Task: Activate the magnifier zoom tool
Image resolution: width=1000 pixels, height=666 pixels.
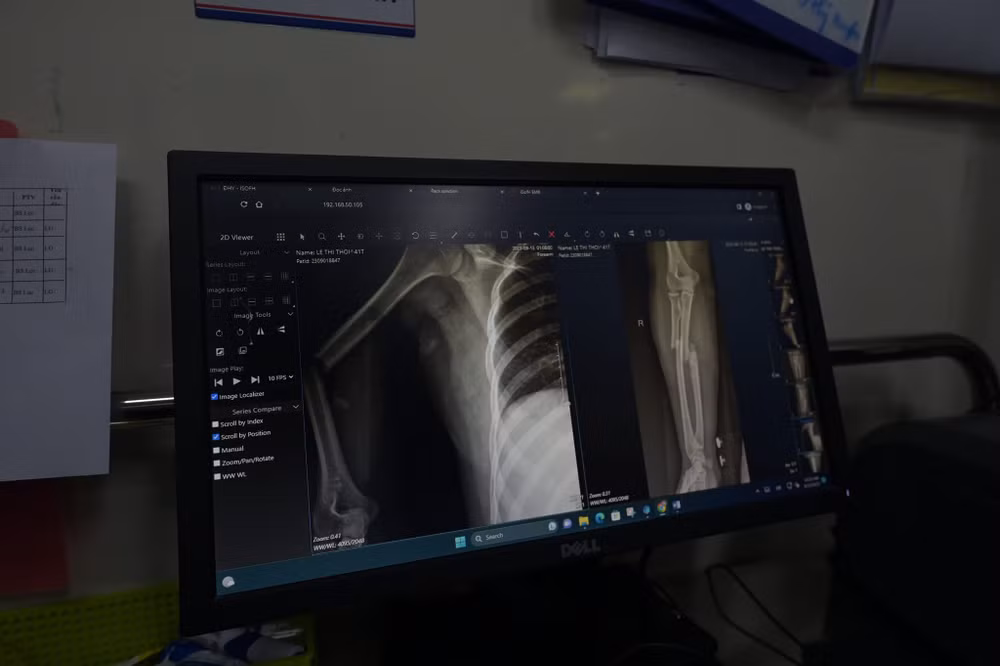Action: 322,237
